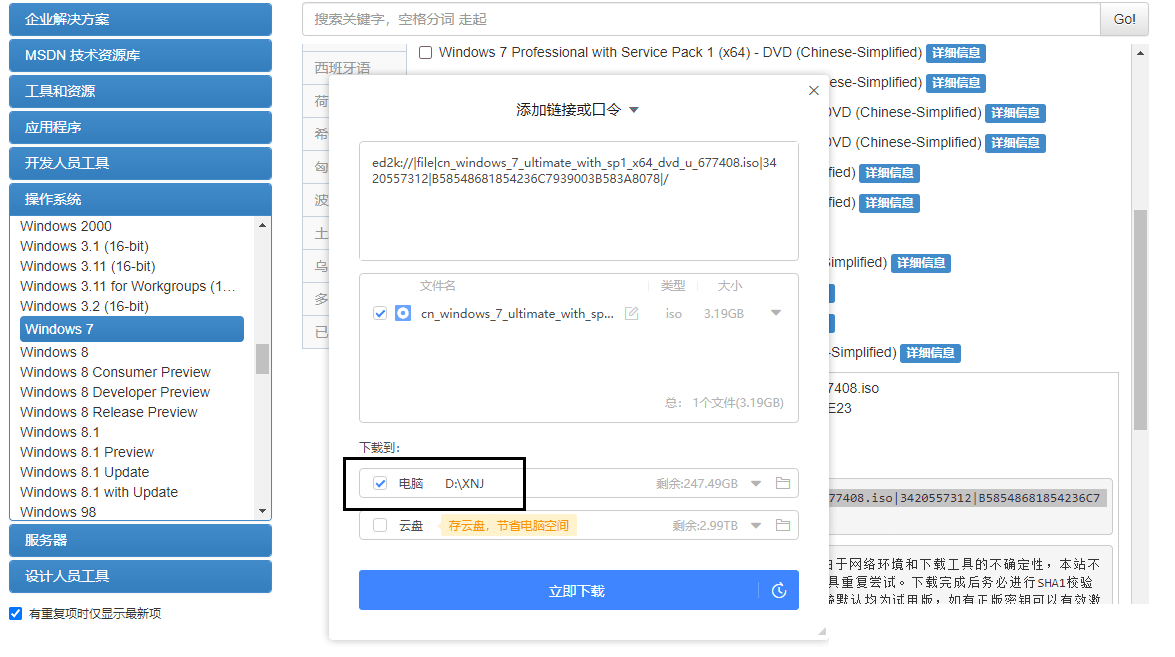Close the add link dialog
Viewport: 1175px width, 657px height.
pos(814,91)
